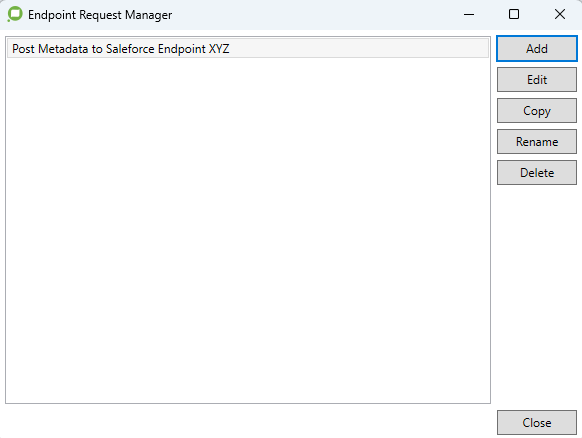Click empty space in the request list

tap(248, 230)
